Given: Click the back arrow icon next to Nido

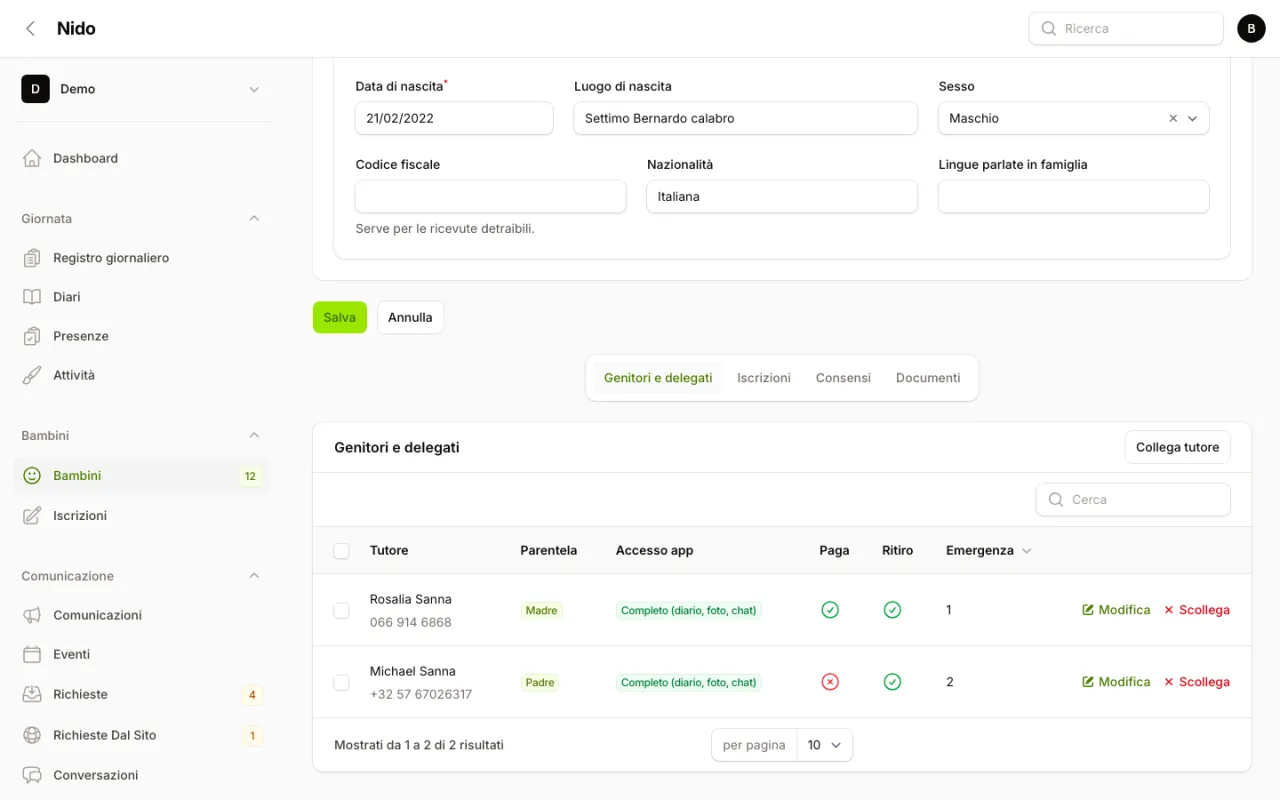Looking at the screenshot, I should coord(31,28).
